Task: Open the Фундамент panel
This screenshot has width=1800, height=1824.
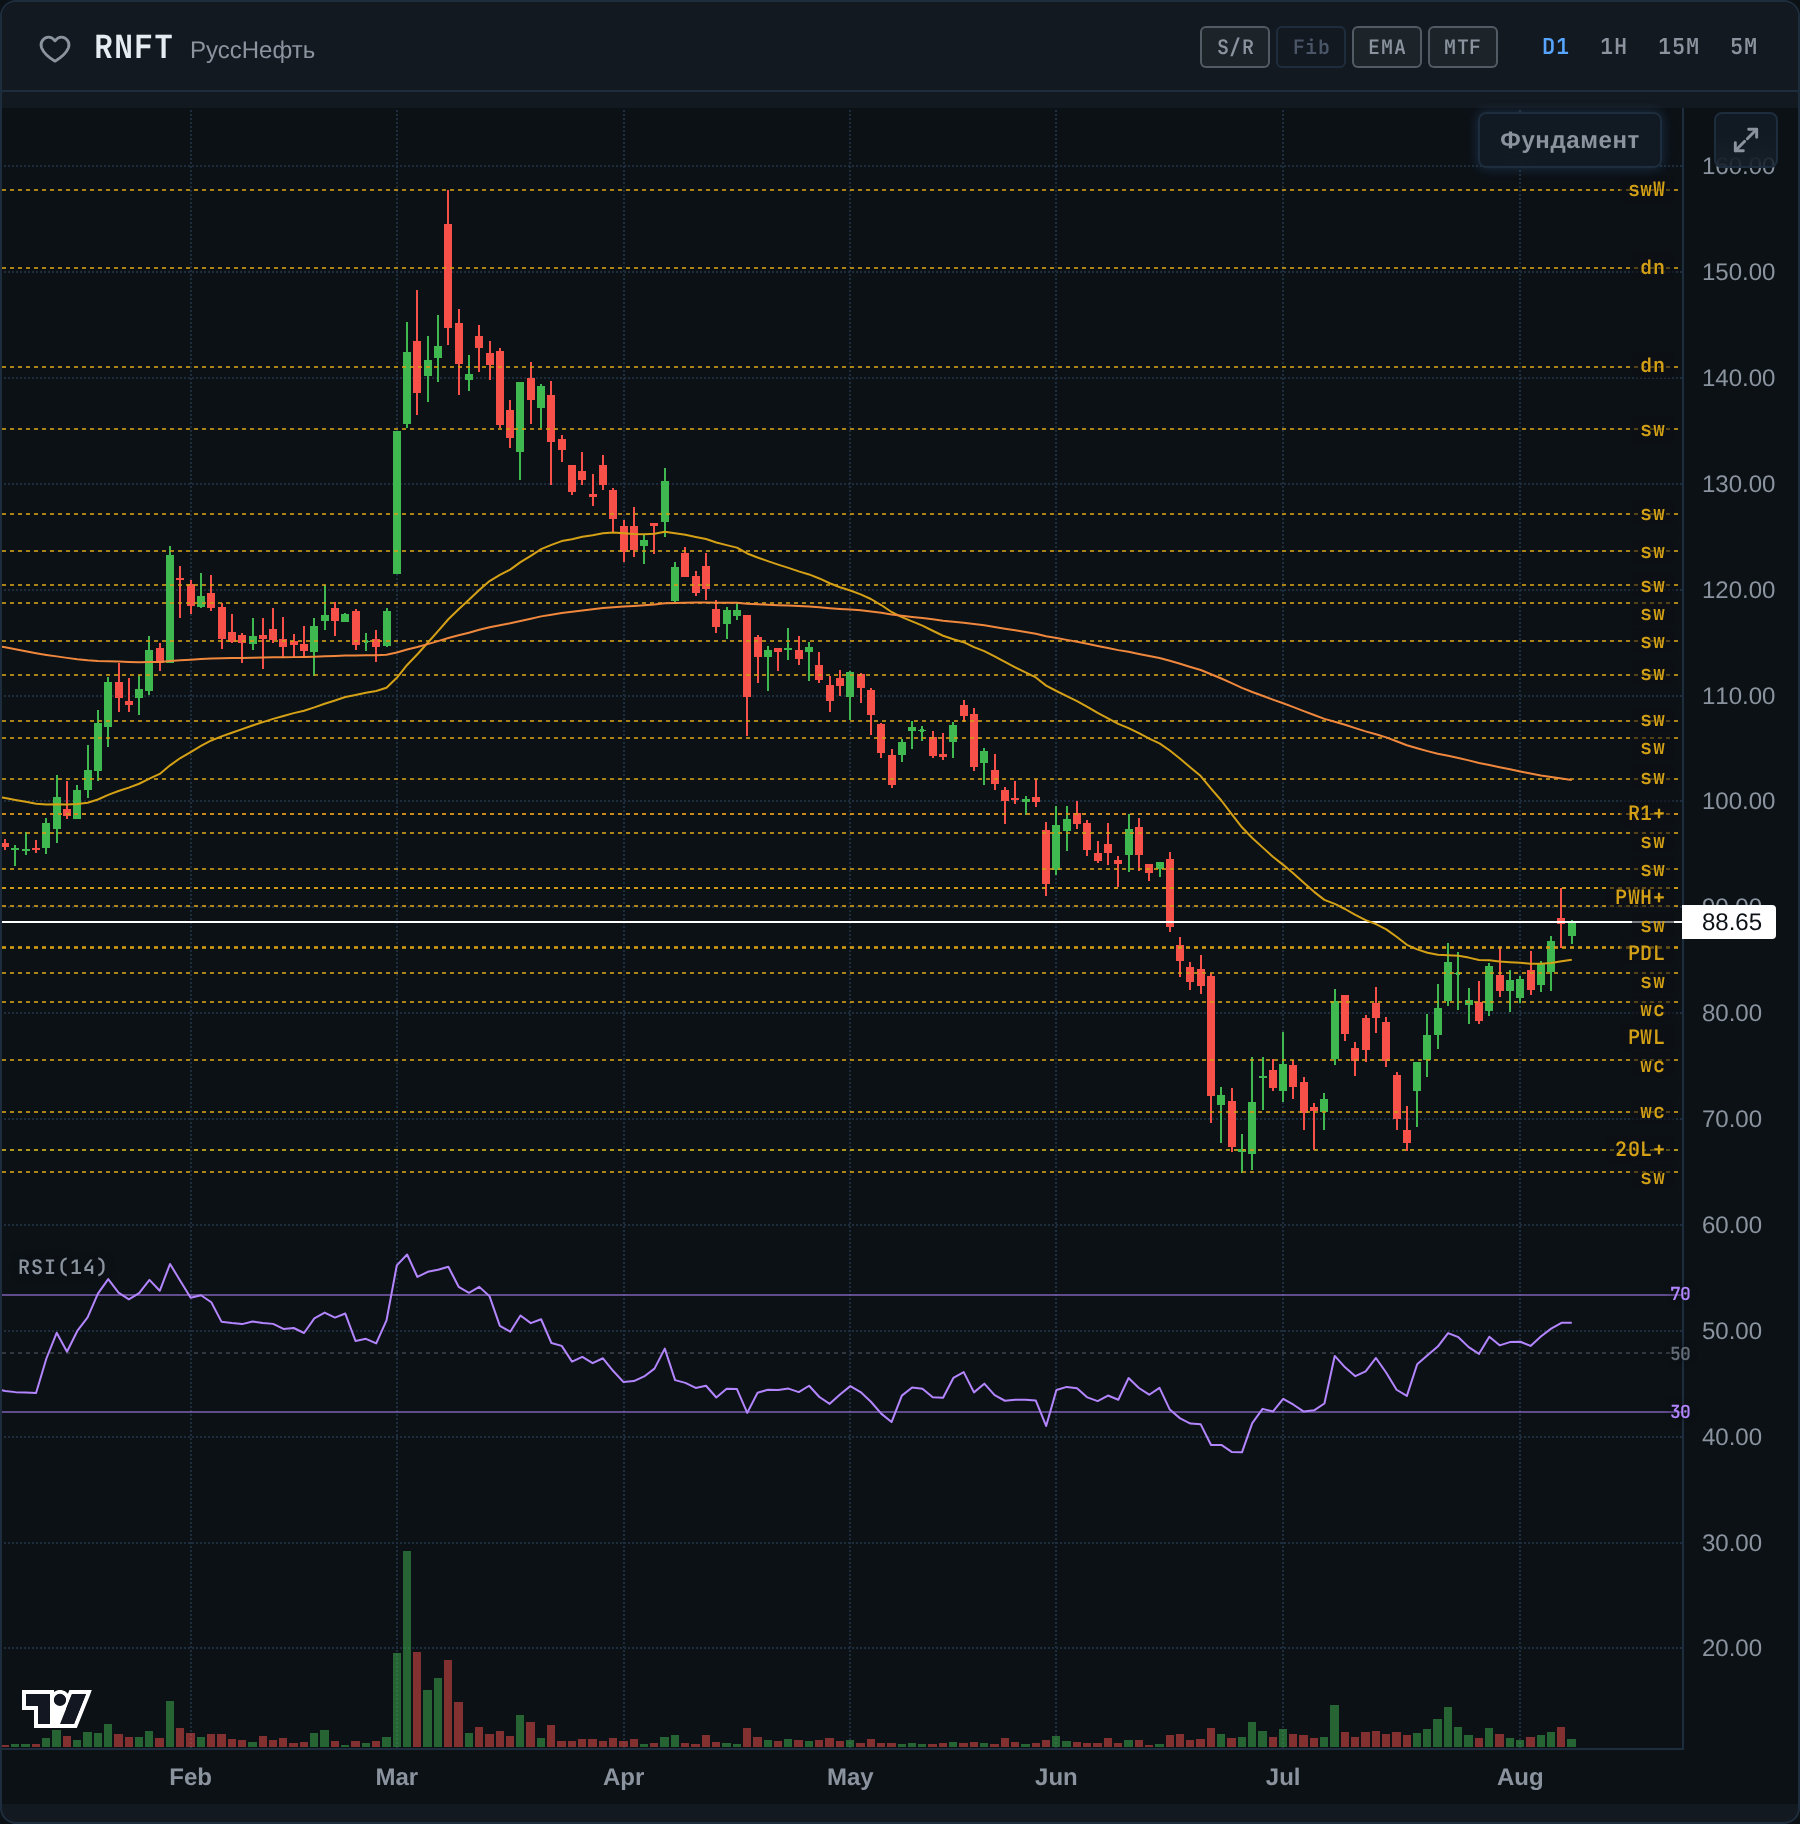Action: tap(1570, 140)
